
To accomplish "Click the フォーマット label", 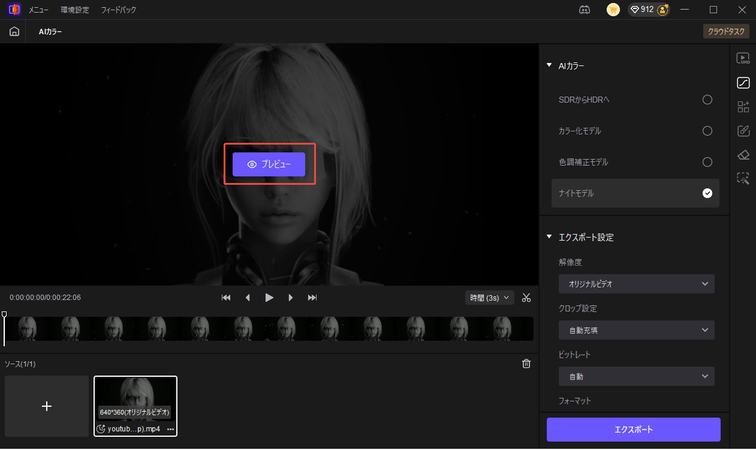I will 575,401.
